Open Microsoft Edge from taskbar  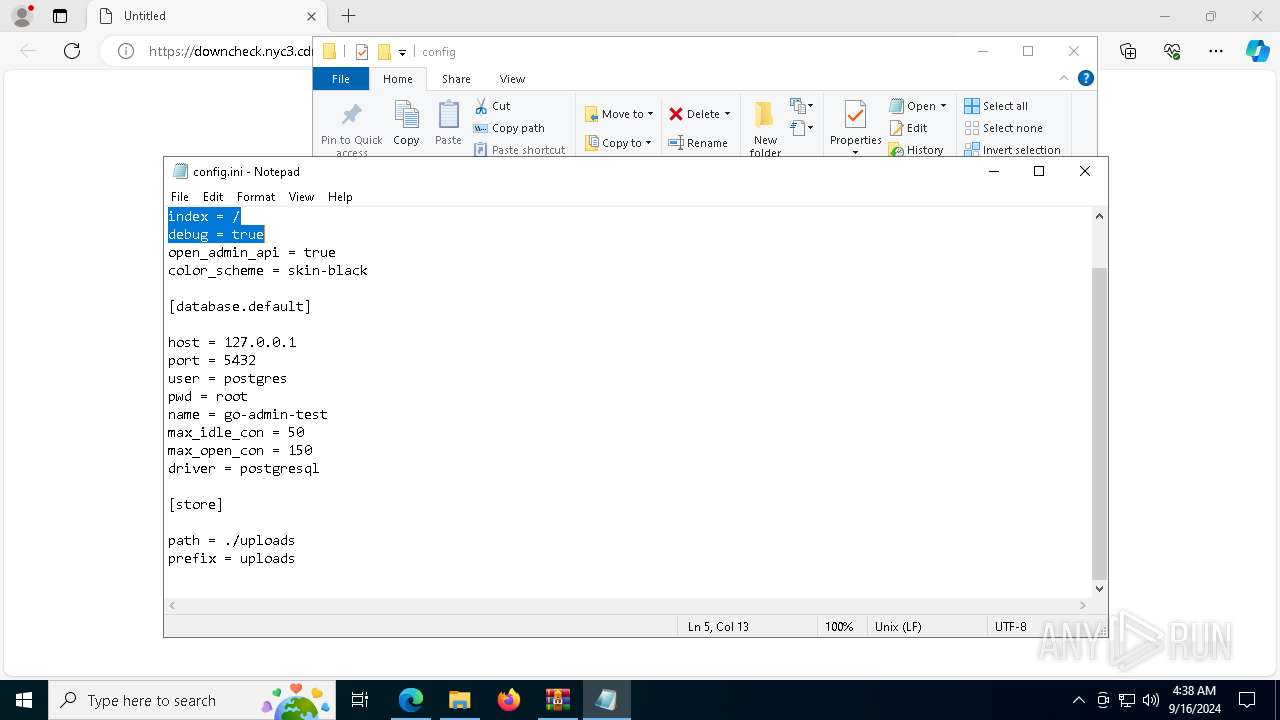coord(411,700)
